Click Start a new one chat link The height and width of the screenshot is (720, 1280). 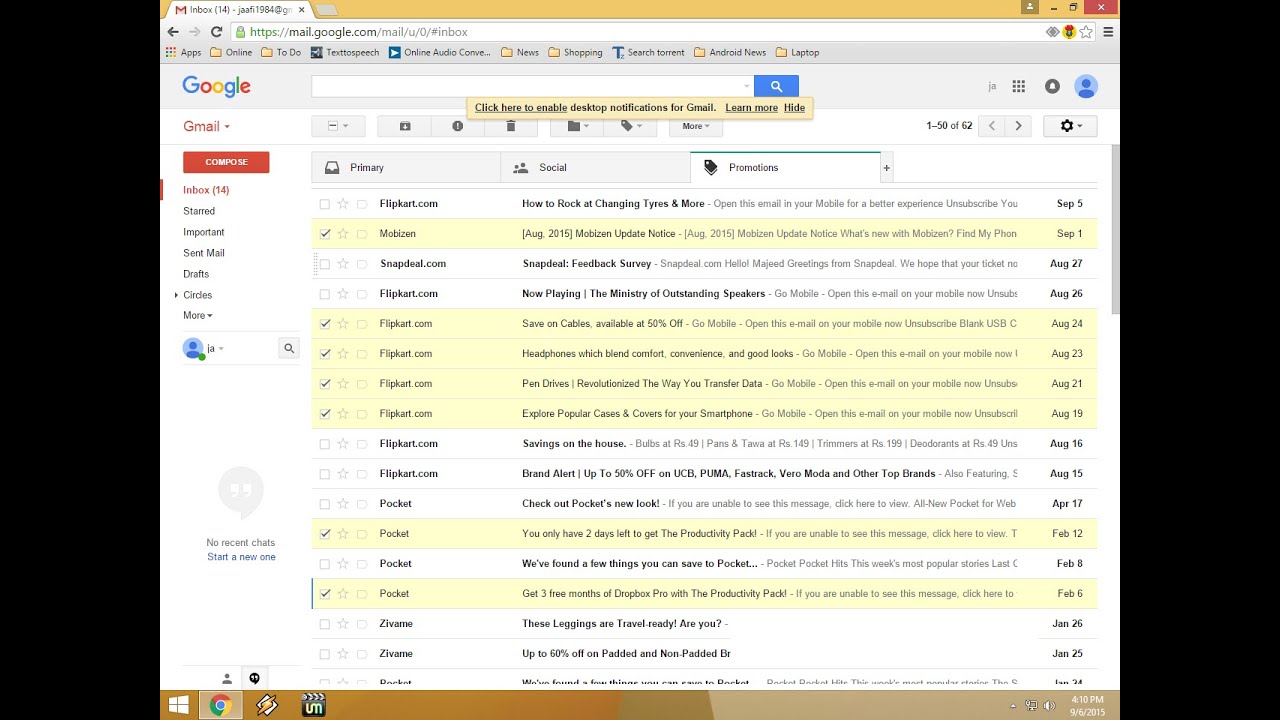[x=241, y=557]
